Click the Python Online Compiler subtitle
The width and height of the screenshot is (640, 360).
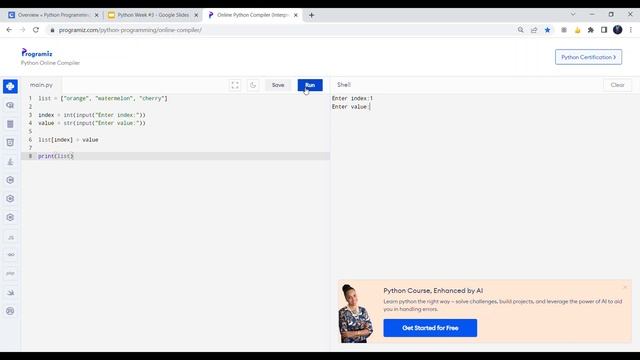click(50, 63)
